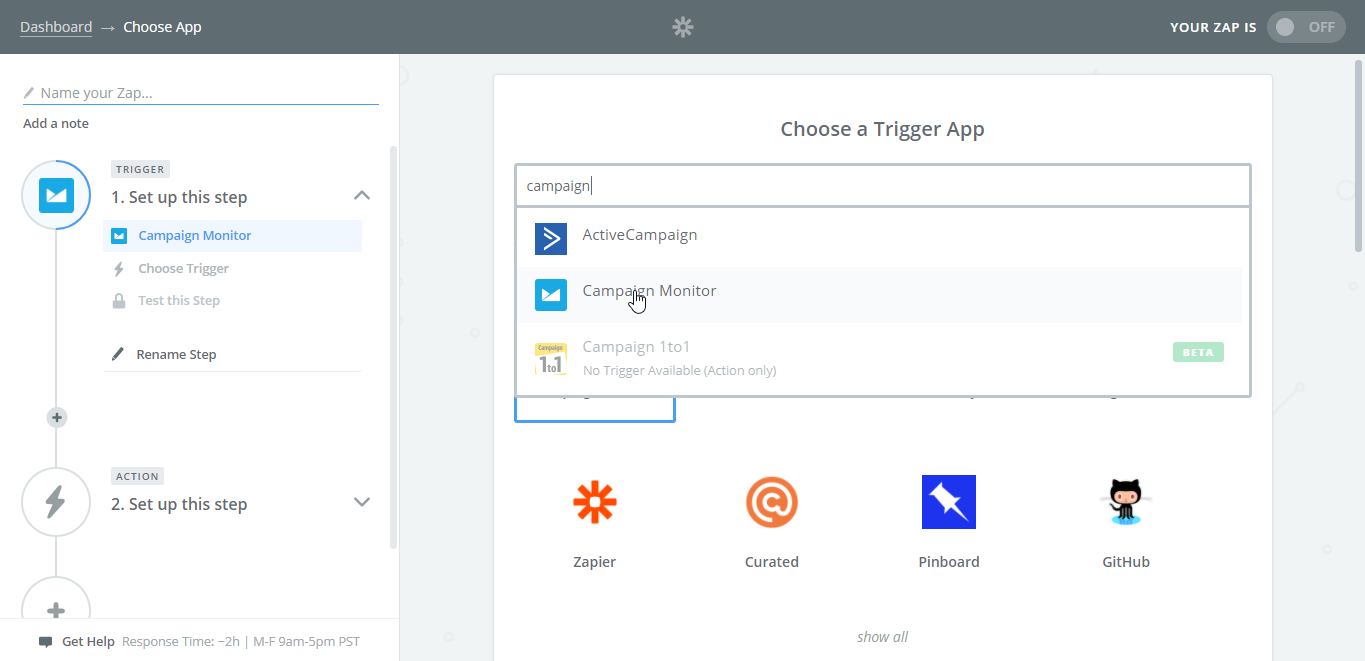
Task: Click the pencil icon beside Rename Step
Action: pyautogui.click(x=118, y=354)
